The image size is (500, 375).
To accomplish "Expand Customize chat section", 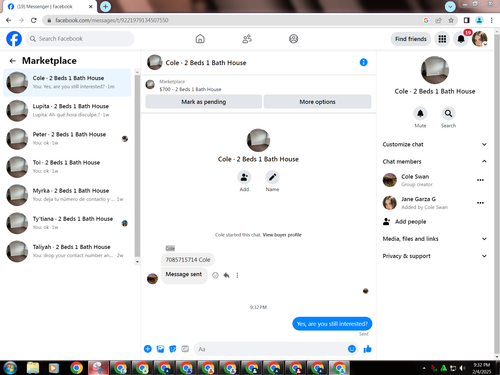I will (x=435, y=144).
